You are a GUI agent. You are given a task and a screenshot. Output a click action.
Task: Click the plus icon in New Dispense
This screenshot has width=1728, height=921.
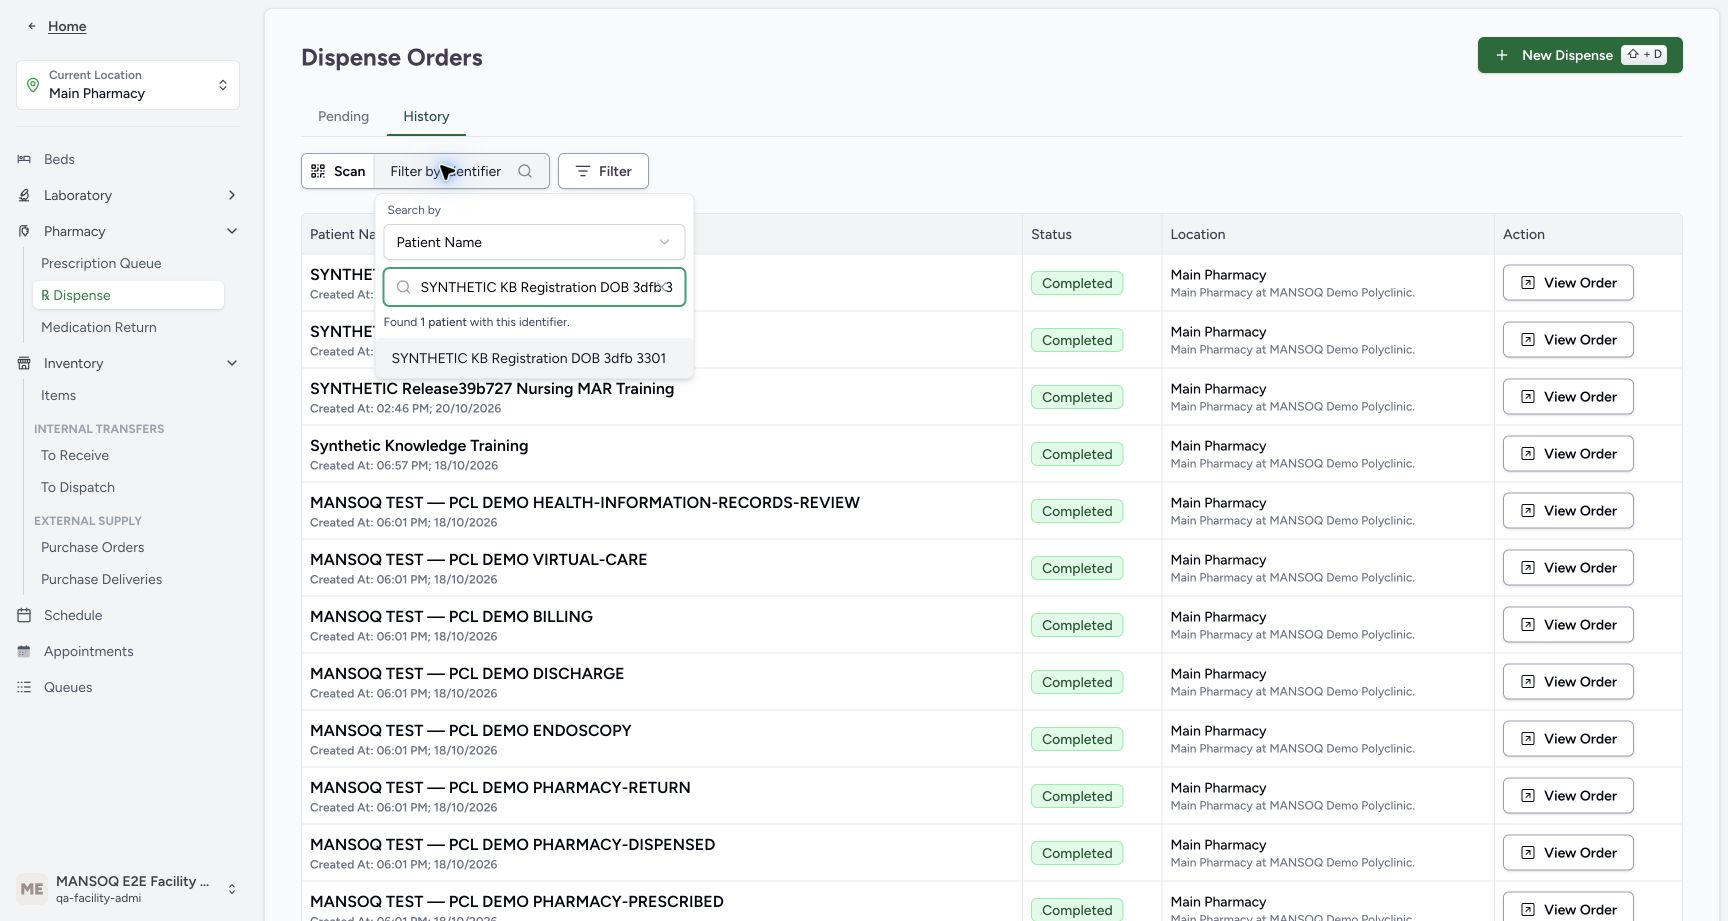(1502, 55)
